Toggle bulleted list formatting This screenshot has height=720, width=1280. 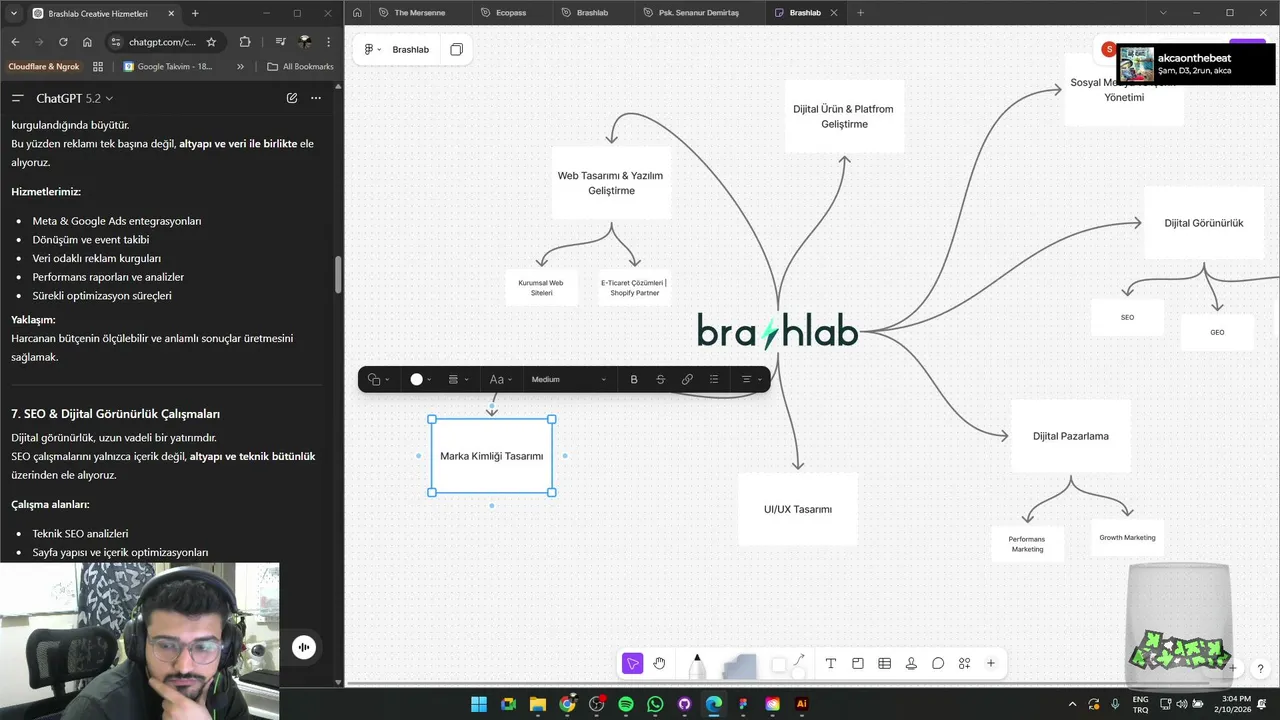pyautogui.click(x=714, y=379)
